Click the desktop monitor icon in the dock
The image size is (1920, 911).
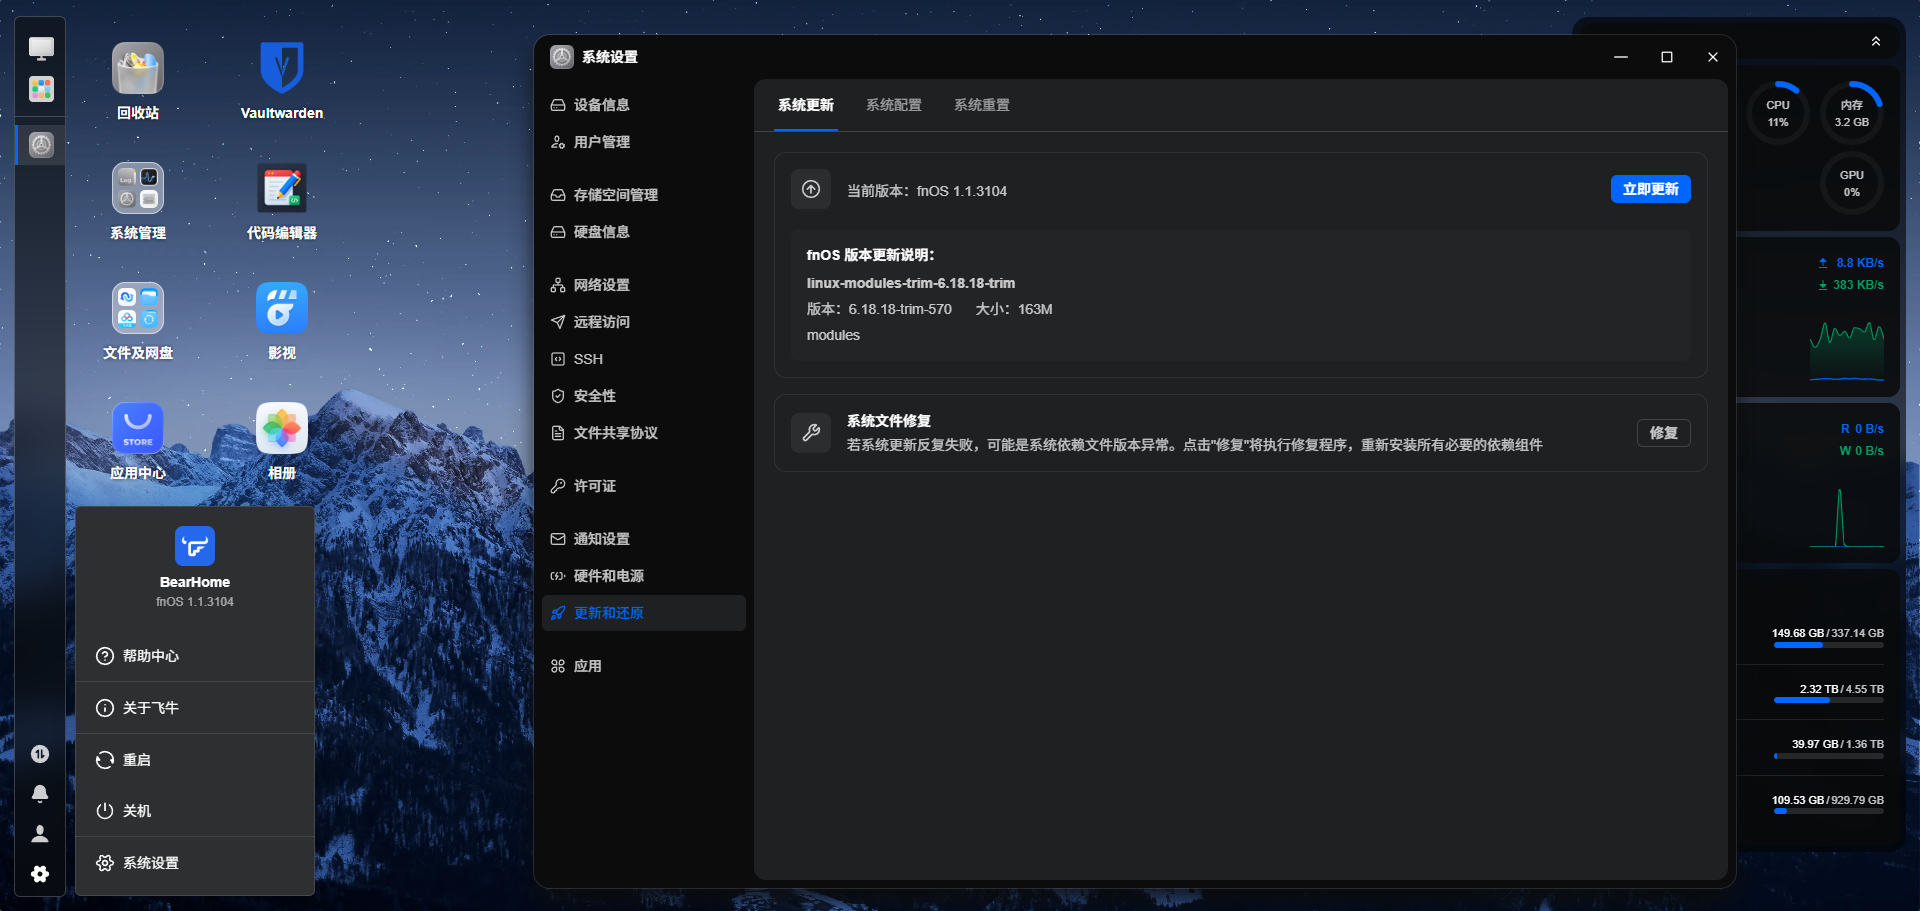coord(41,48)
